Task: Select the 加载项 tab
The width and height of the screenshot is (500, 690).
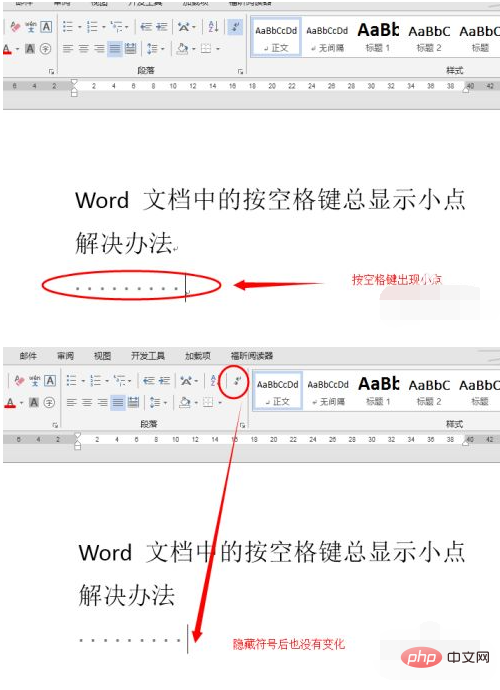Action: [198, 356]
